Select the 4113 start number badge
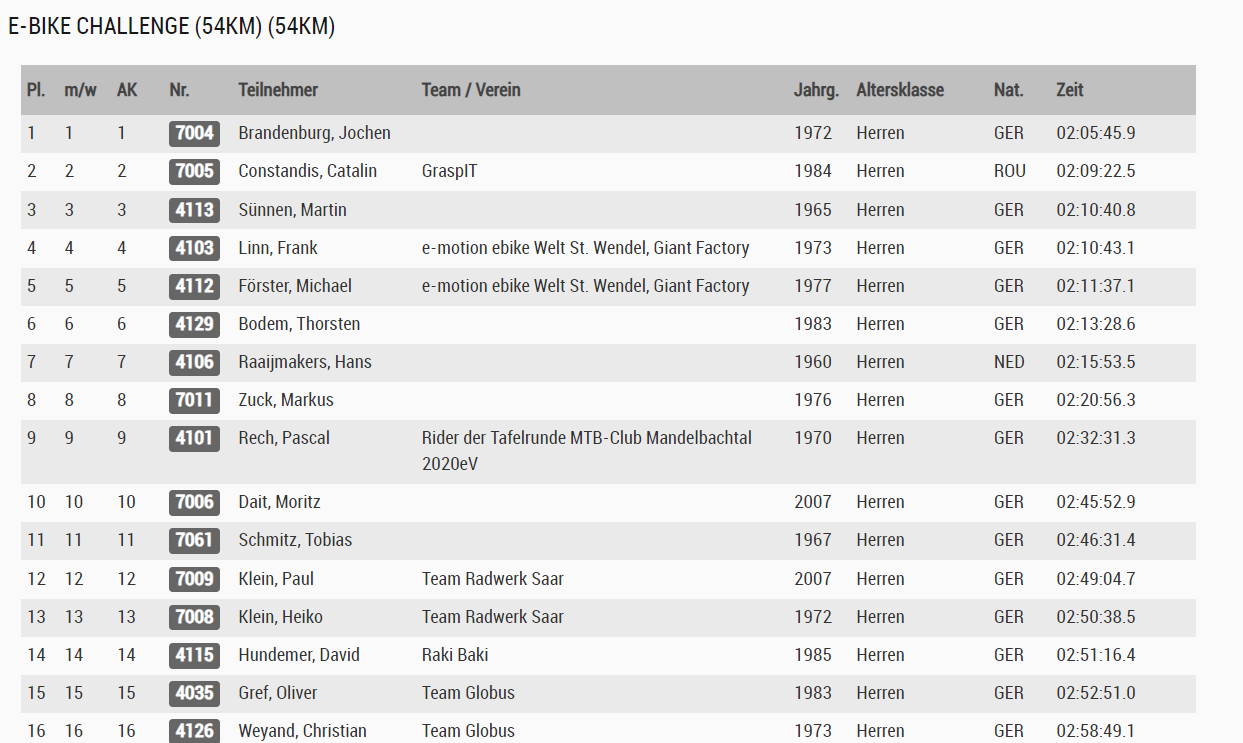The image size is (1243, 743). (194, 210)
